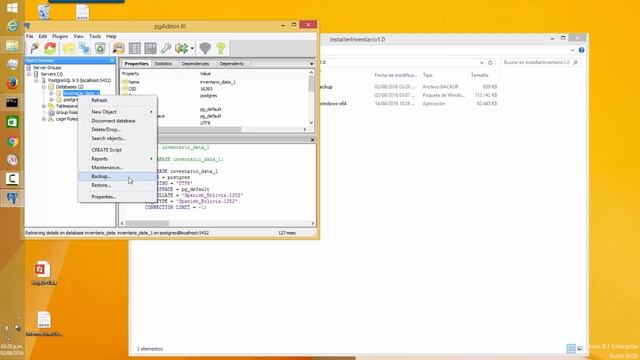Expand the postgres database node
Image resolution: width=640 pixels, height=360 pixels.
51,100
